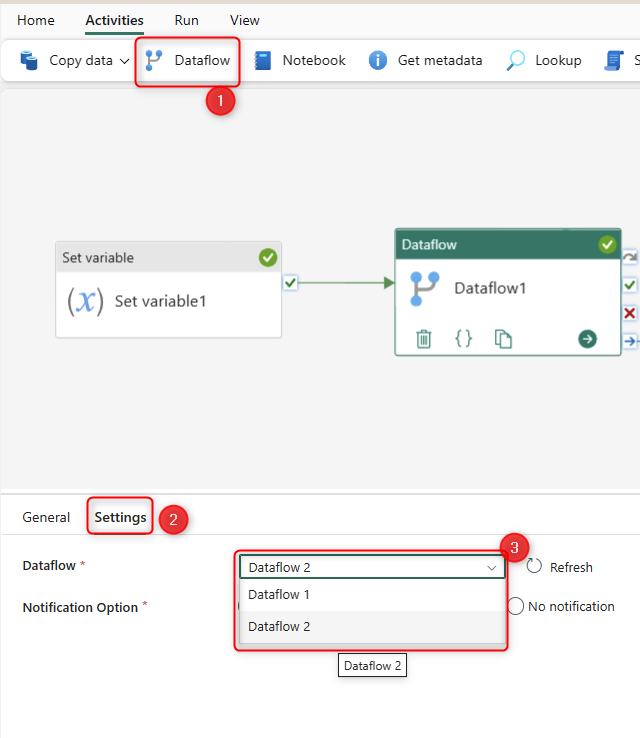Copy the Dataflow1 activity with clone icon

click(x=504, y=339)
